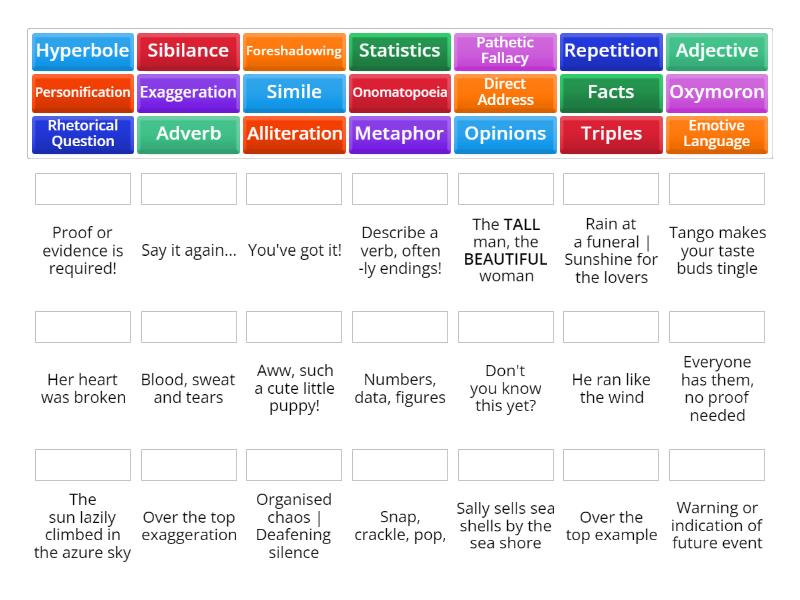Click the Onomatopoeia tile
Viewport: 800px width, 600px height.
(399, 92)
